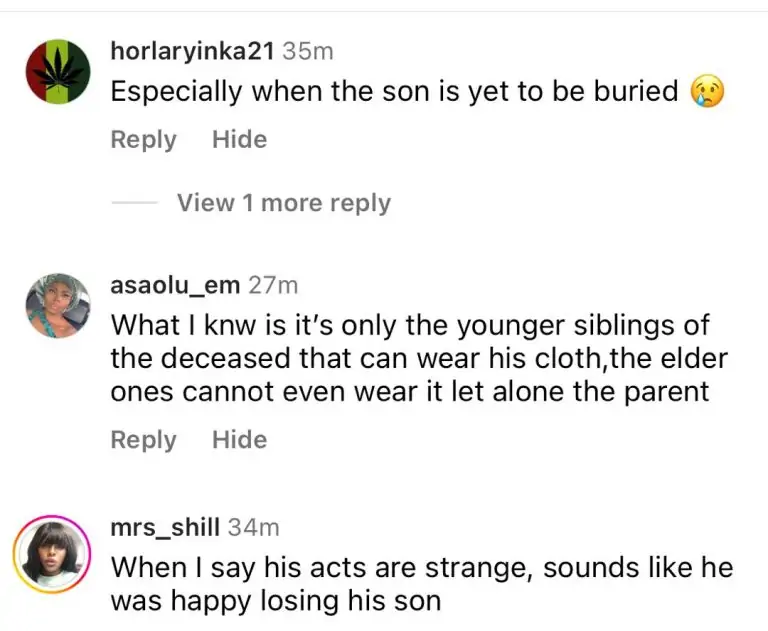Go to the mrs_shill username profile
Viewport: 768px width, 631px height.
[x=165, y=526]
